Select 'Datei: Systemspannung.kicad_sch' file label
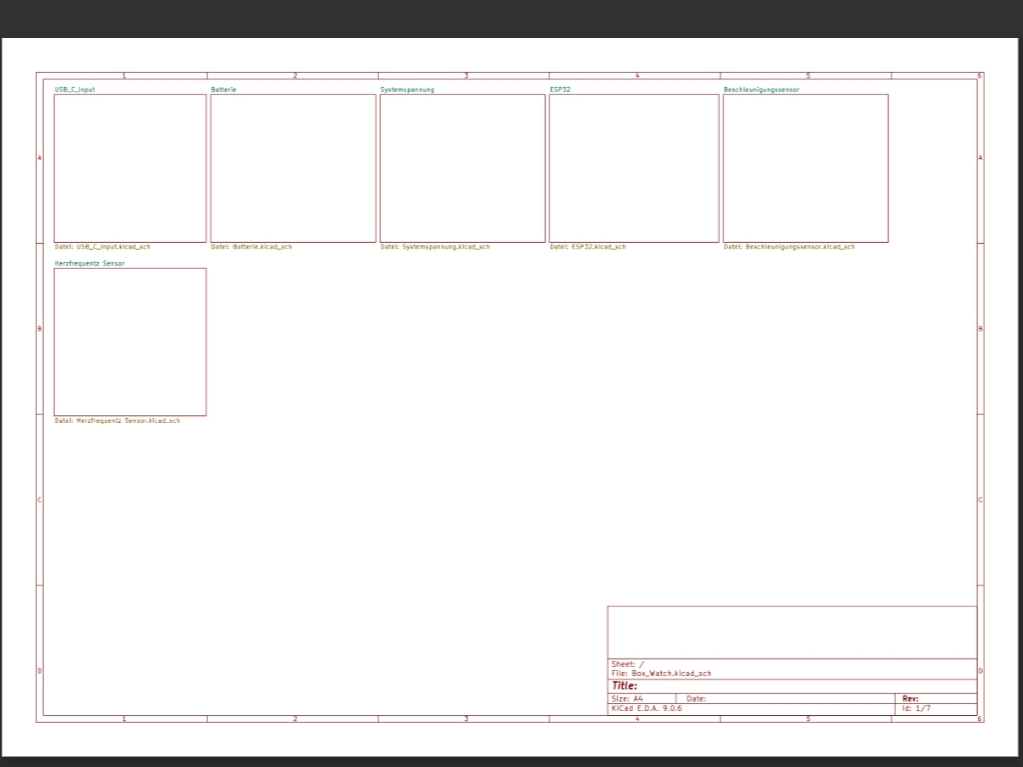This screenshot has width=1023, height=767. (x=435, y=246)
